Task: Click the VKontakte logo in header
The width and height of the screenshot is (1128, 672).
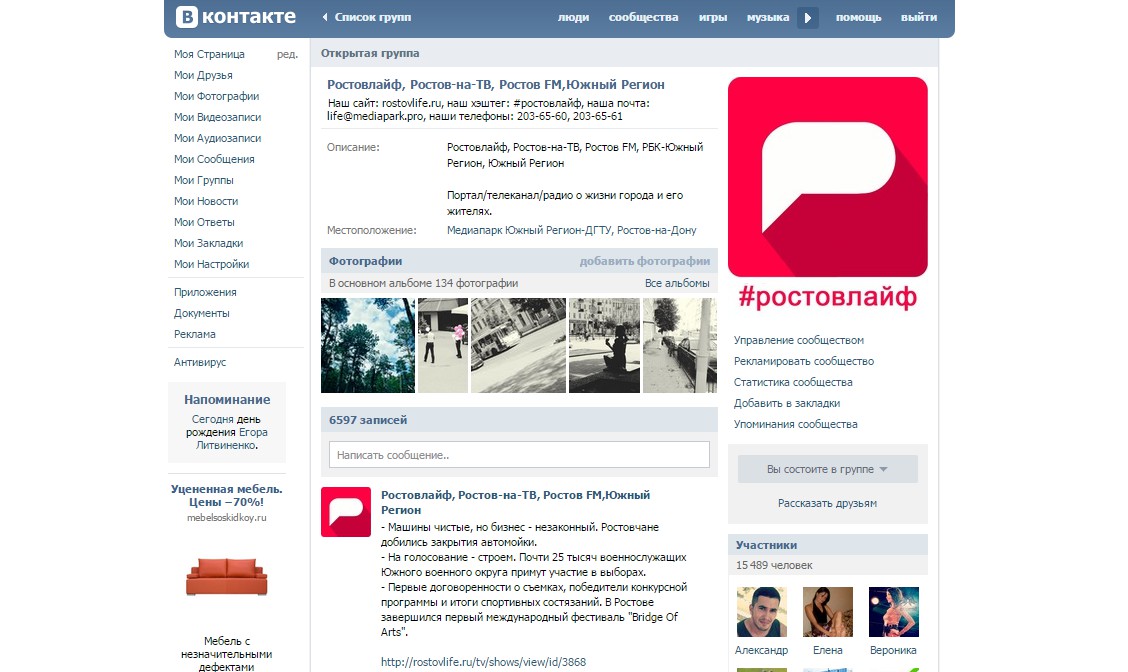Action: [236, 17]
